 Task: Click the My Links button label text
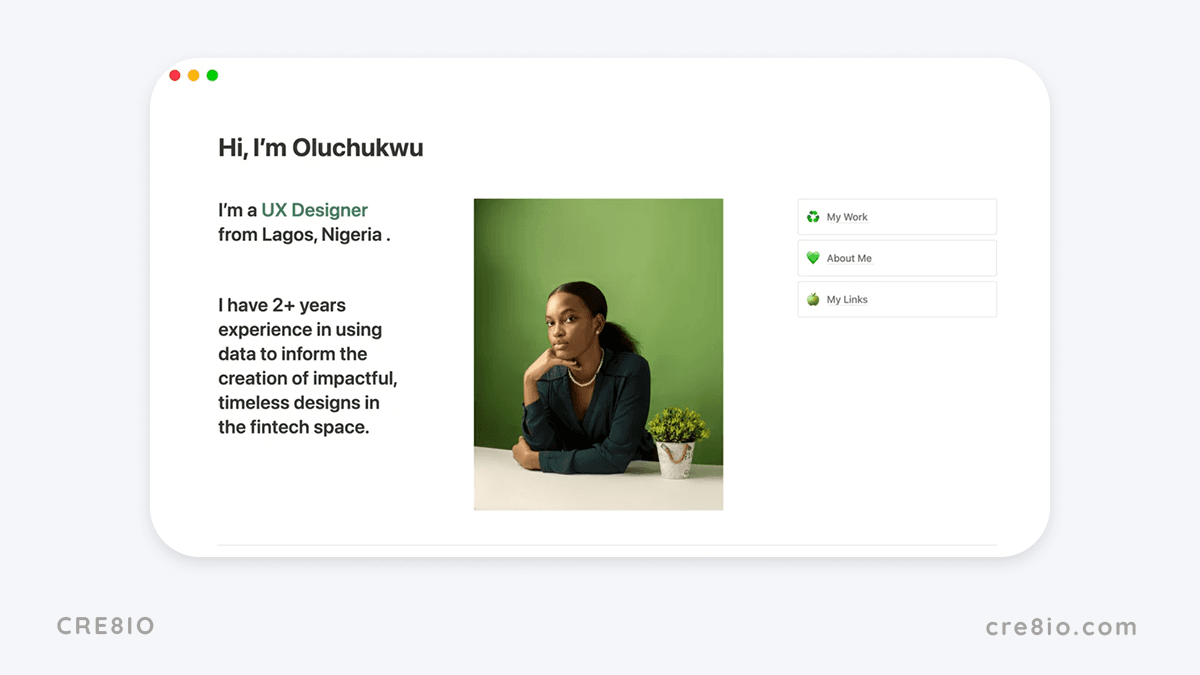point(846,298)
